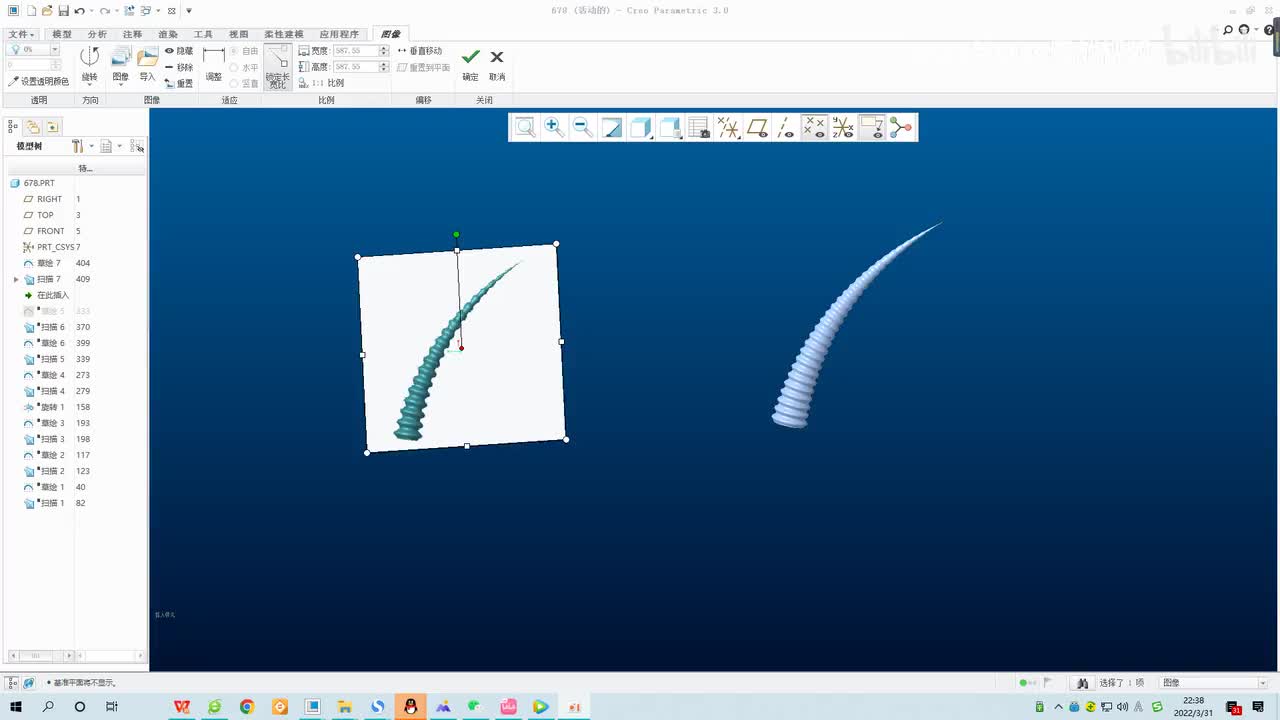Viewport: 1280px width, 720px height.
Task: Toggle coordinate system display icon
Action: click(844, 127)
